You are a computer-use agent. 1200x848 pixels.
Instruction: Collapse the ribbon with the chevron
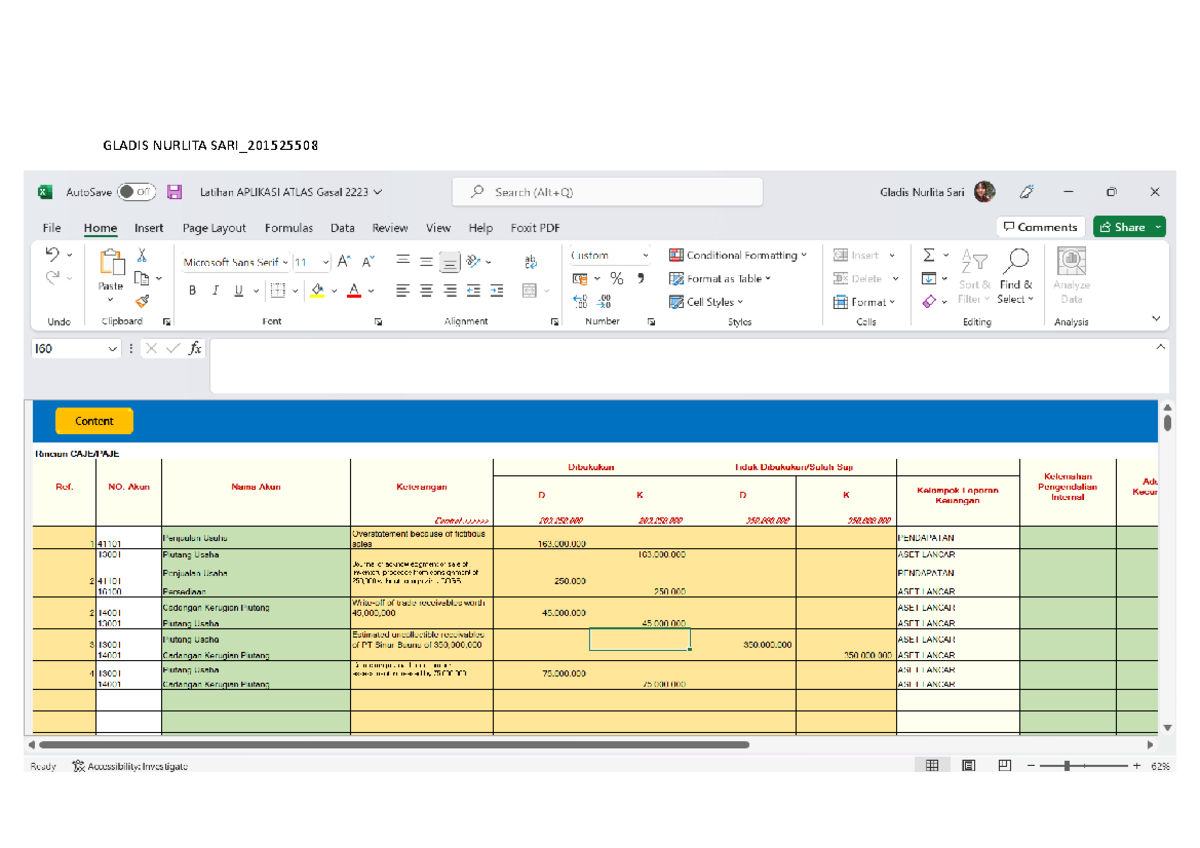1156,318
